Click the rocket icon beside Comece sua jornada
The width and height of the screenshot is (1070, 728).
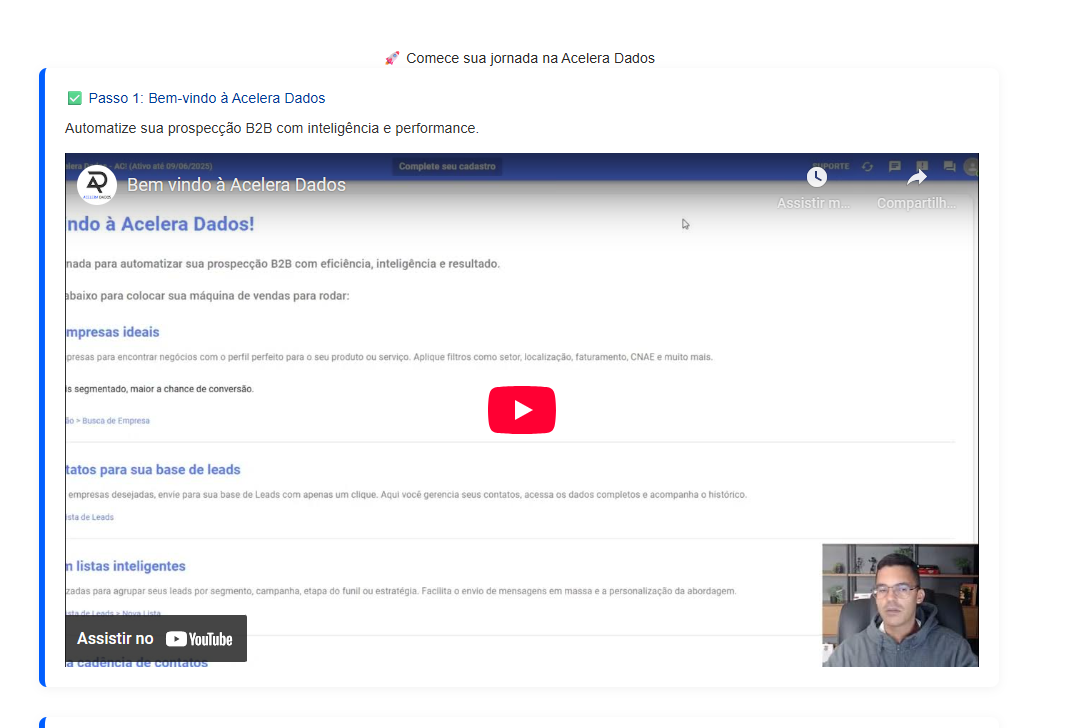point(392,59)
